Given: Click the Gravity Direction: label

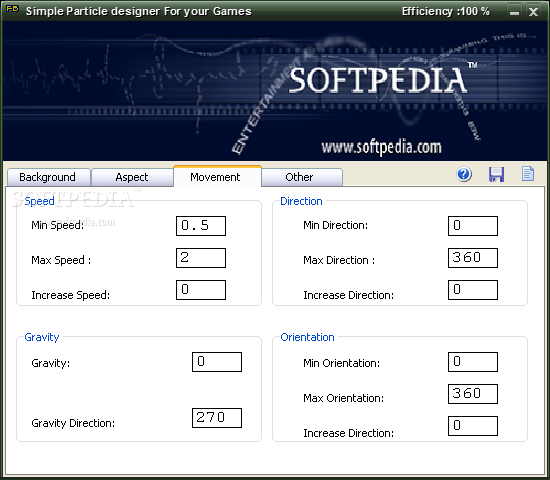Looking at the screenshot, I should [x=73, y=423].
